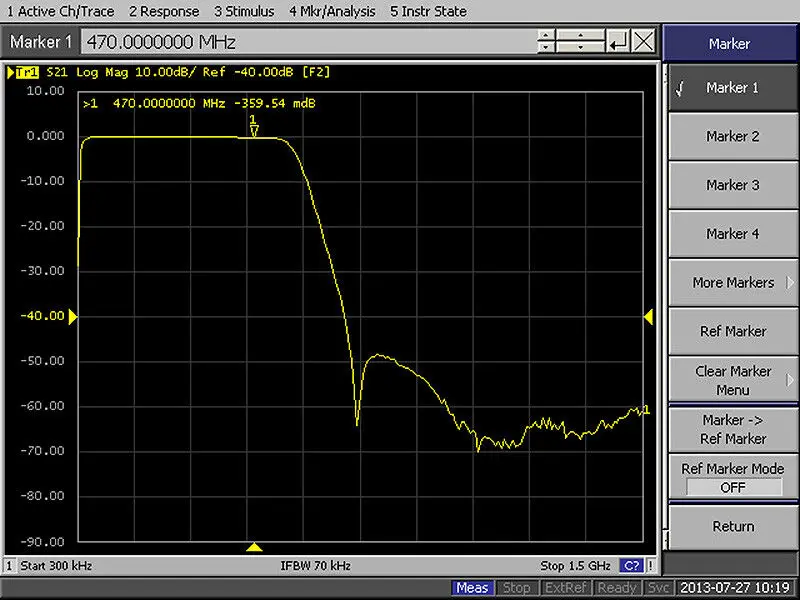Screen dimensions: 800x600
Task: Click the yellow stimulus triangle below the graticule
Action: [x=255, y=546]
